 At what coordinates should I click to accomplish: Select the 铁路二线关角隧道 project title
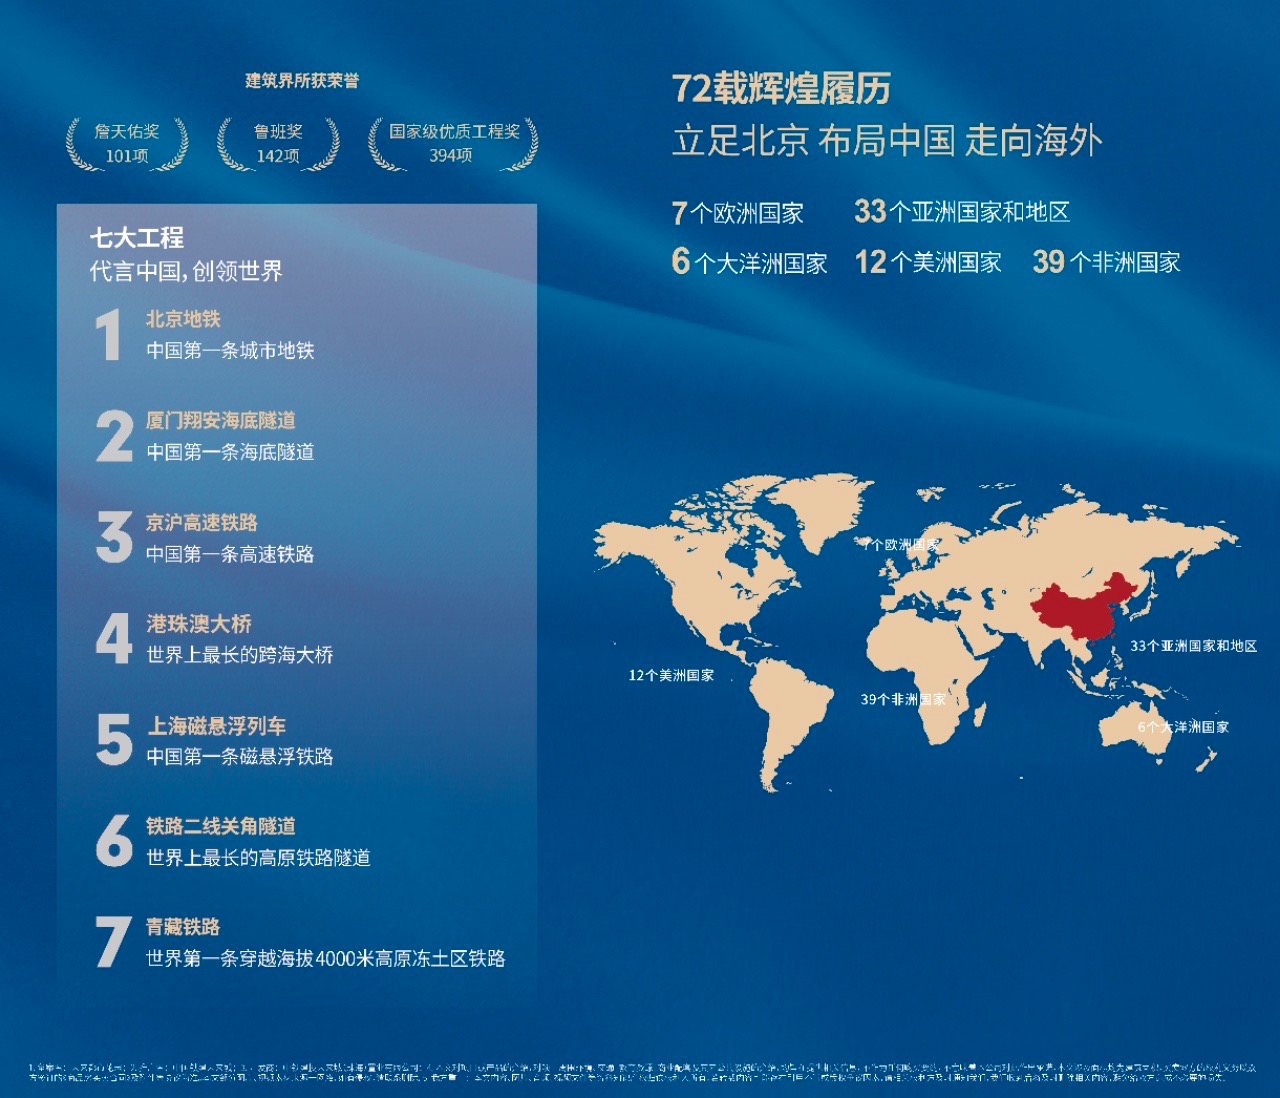click(x=221, y=826)
